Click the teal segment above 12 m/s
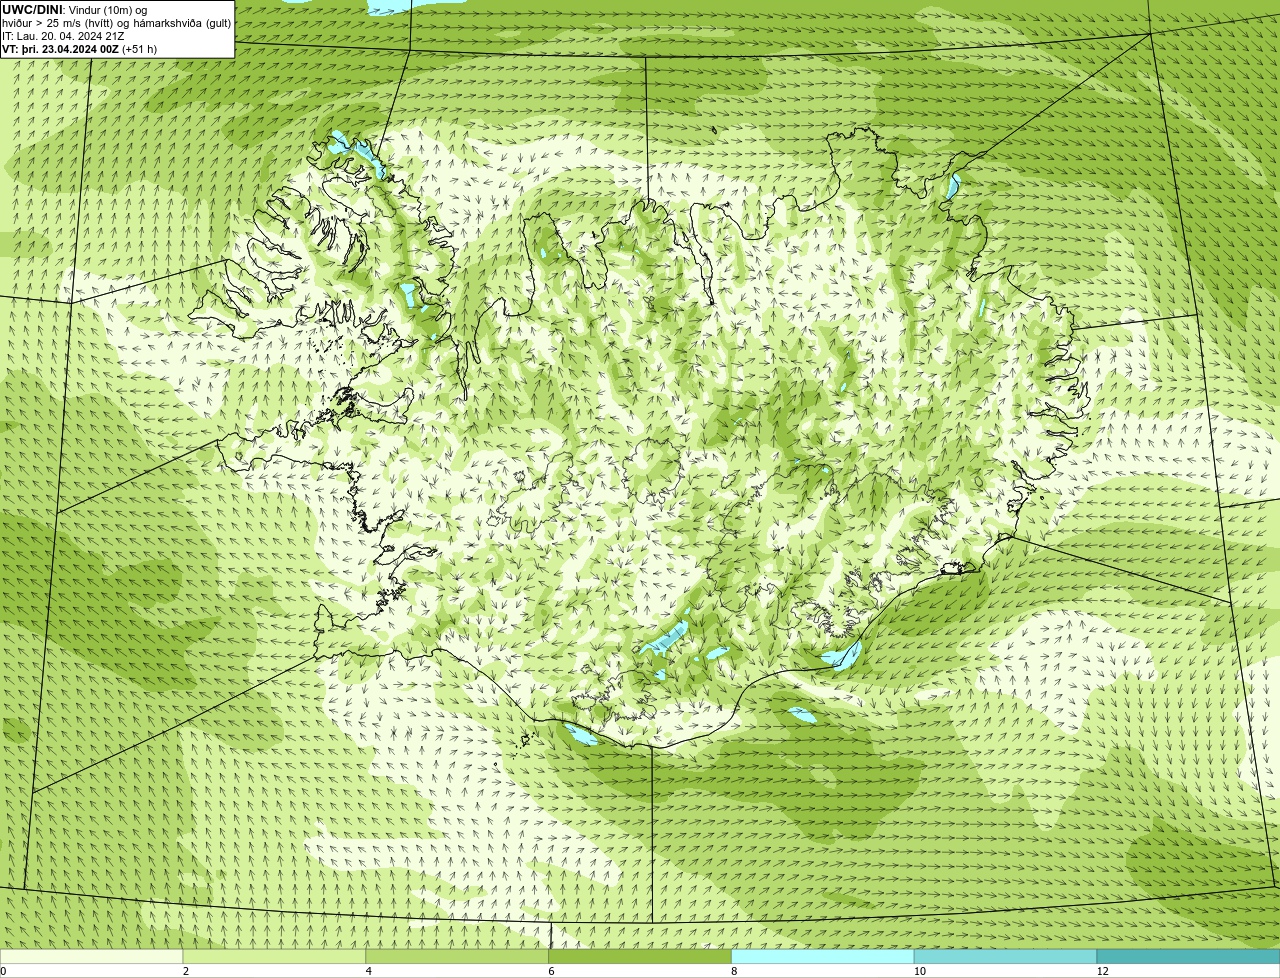Image resolution: width=1280 pixels, height=978 pixels. 1188,956
